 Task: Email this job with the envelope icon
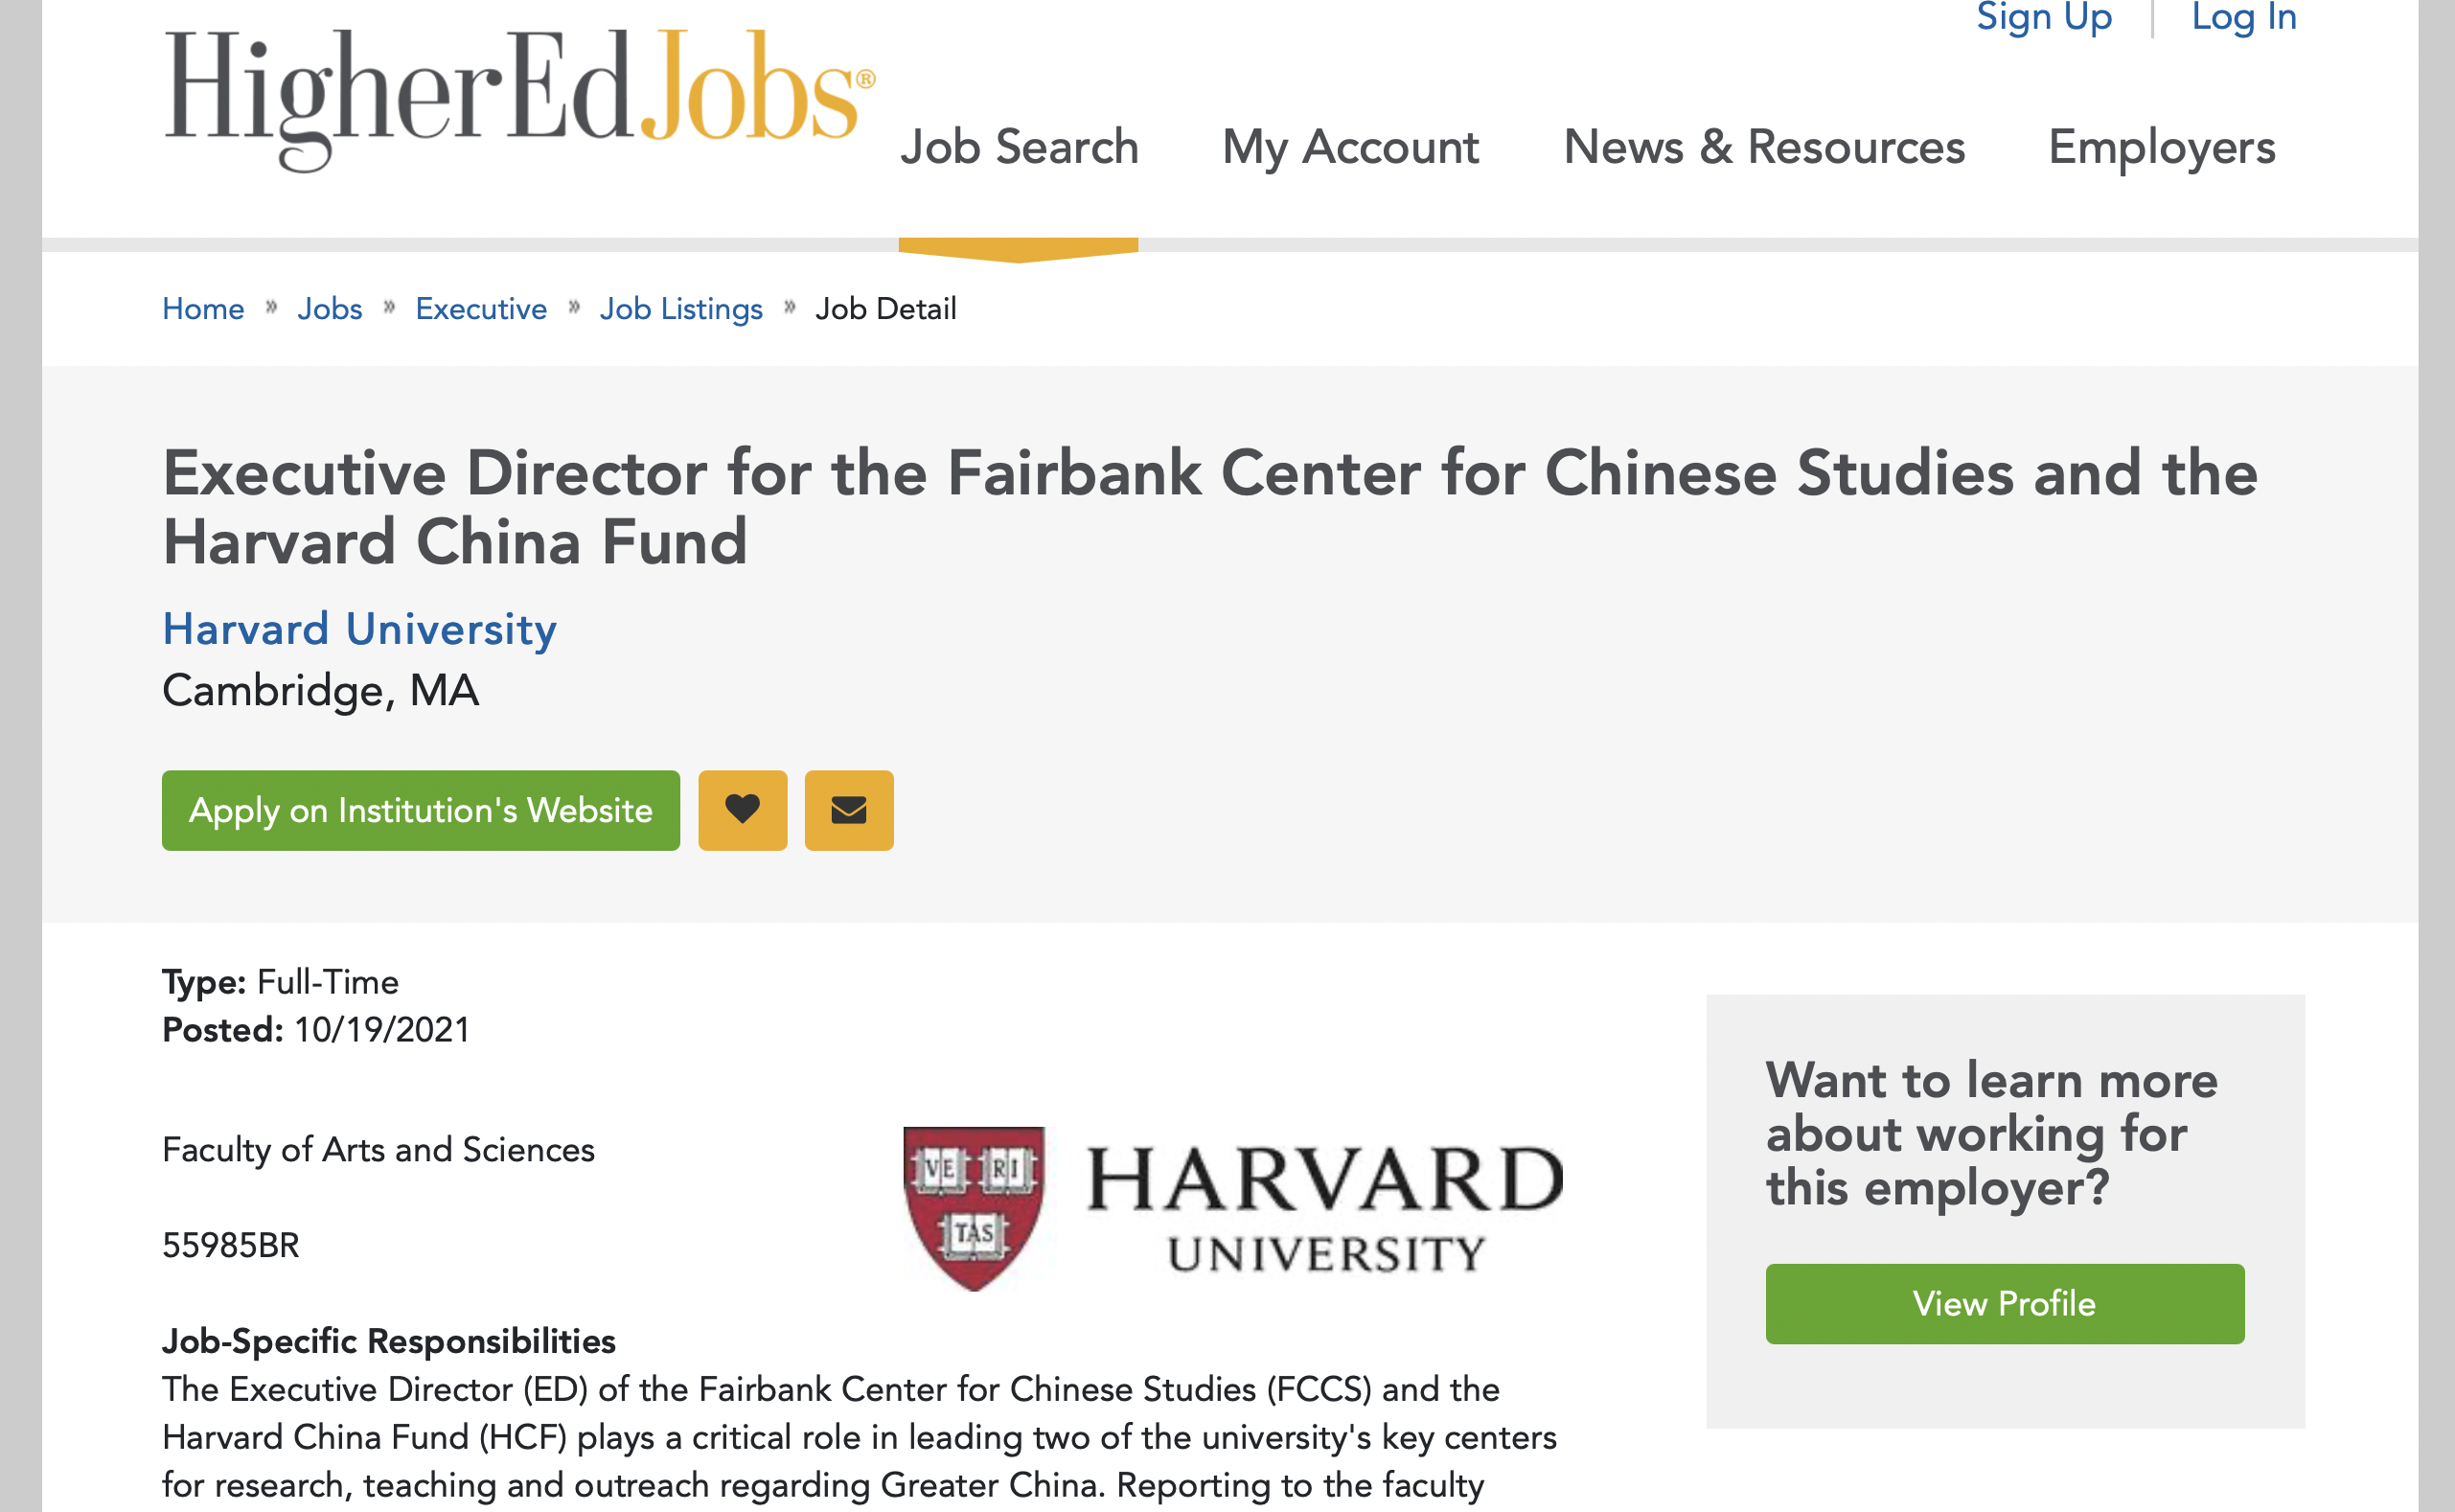[x=849, y=810]
